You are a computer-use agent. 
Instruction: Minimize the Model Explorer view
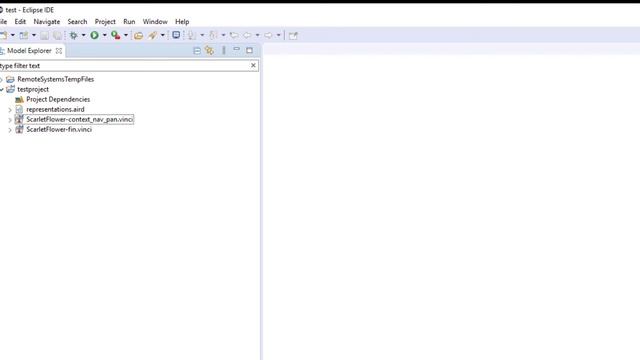pos(237,50)
